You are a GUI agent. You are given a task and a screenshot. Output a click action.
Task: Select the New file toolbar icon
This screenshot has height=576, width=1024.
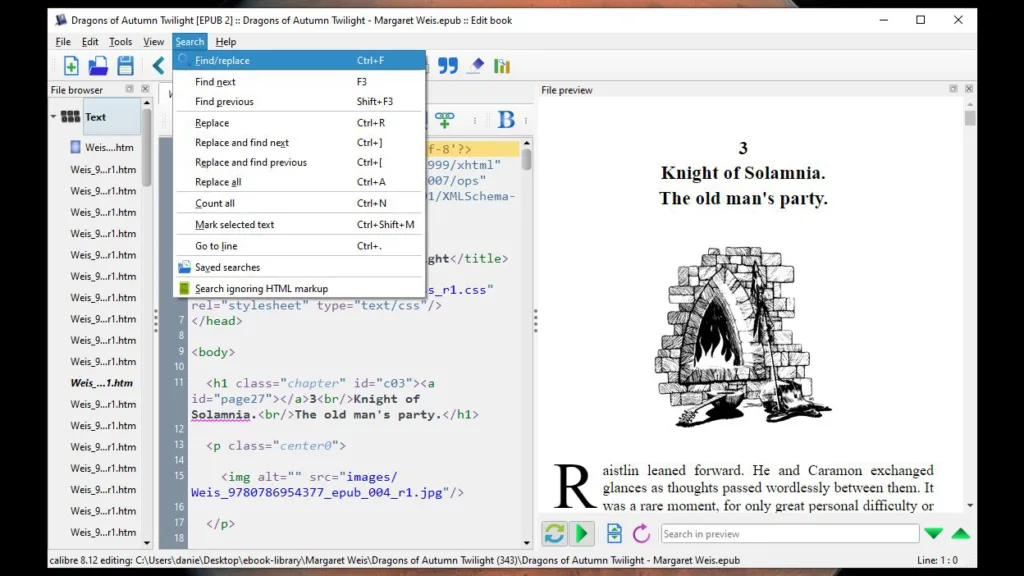[70, 65]
